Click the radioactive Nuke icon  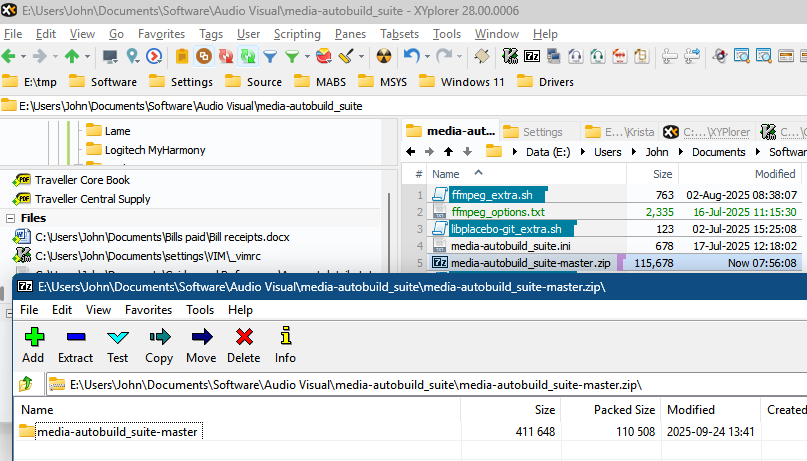pos(384,56)
